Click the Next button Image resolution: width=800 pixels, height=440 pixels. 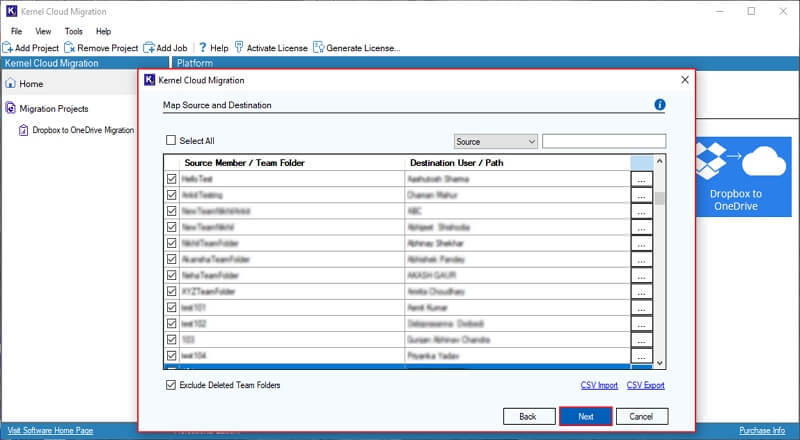(x=586, y=417)
